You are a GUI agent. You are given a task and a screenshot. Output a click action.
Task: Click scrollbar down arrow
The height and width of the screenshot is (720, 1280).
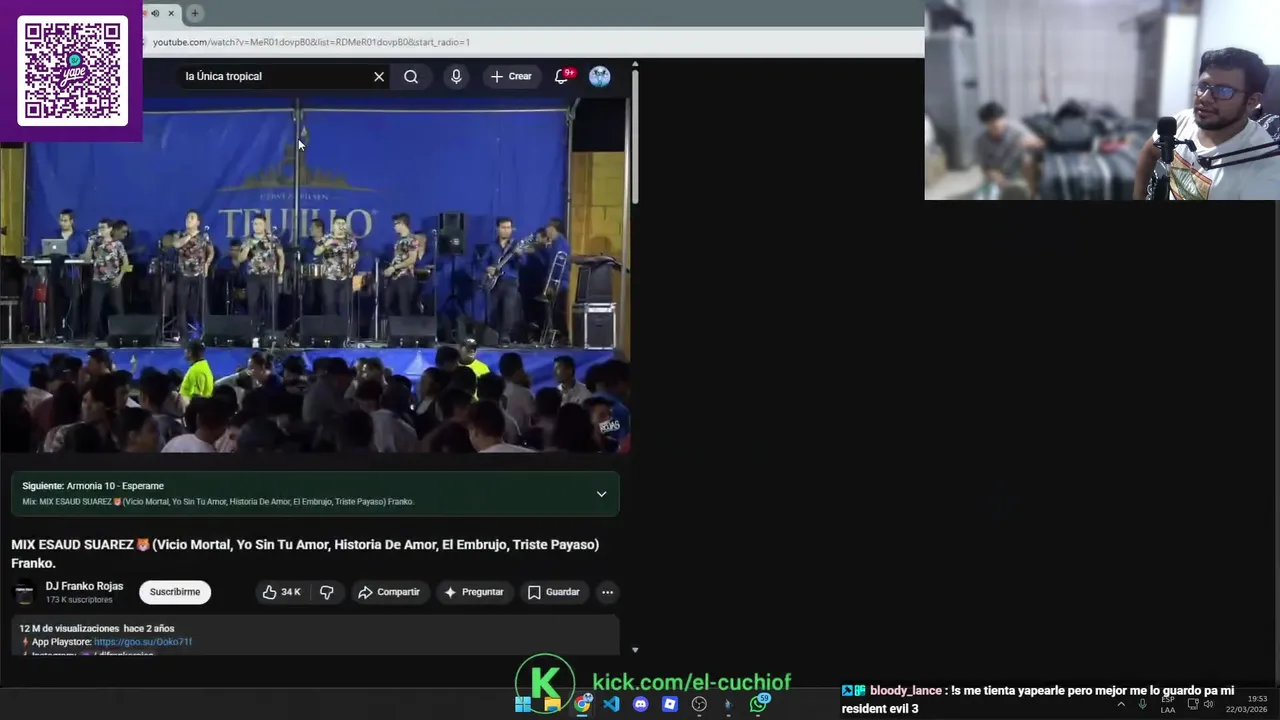[635, 650]
